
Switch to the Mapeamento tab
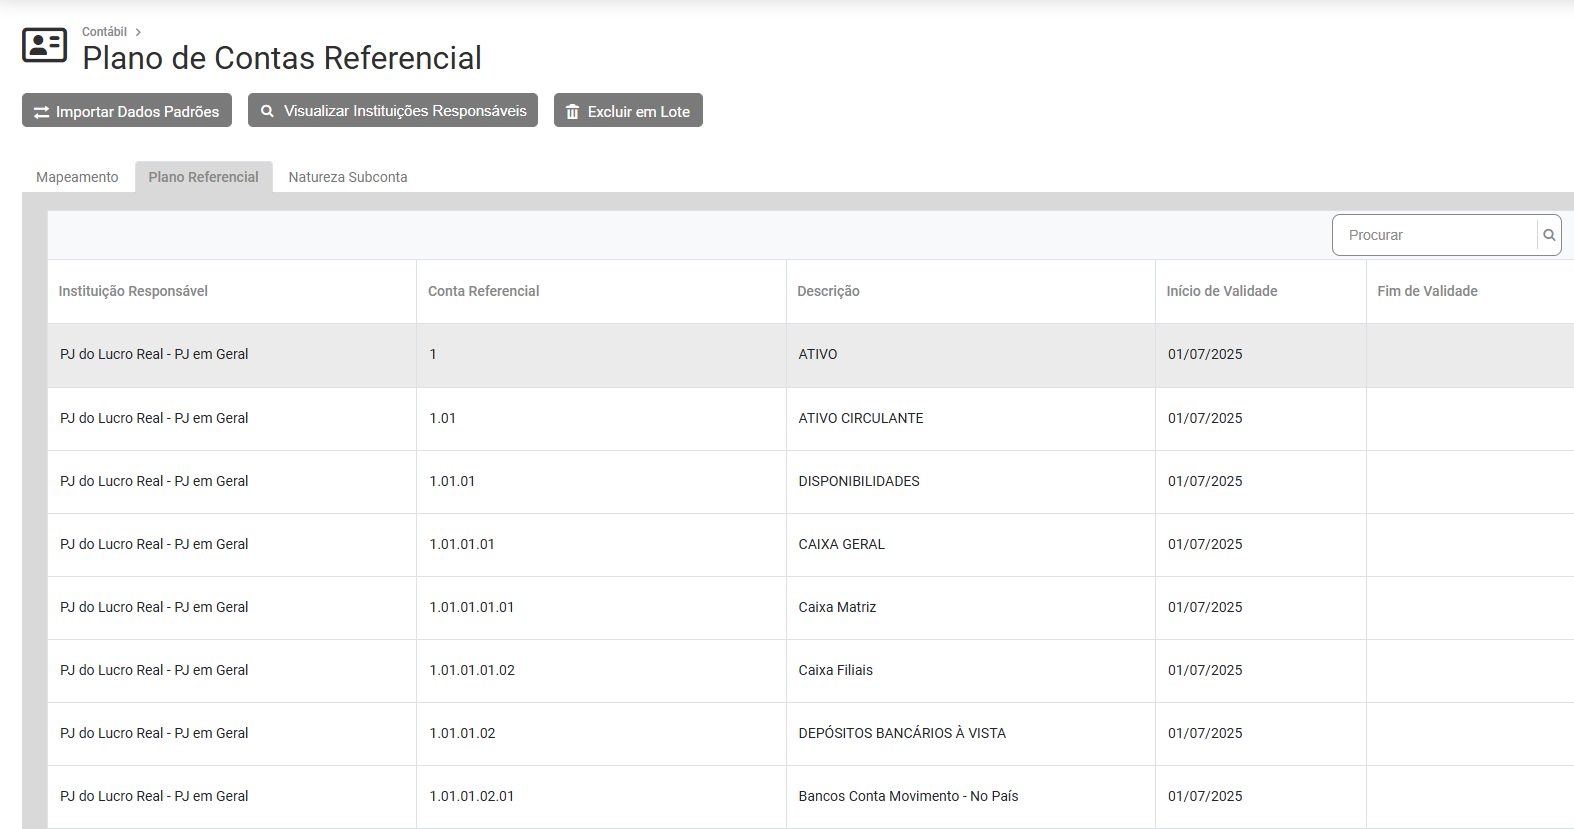click(x=77, y=177)
